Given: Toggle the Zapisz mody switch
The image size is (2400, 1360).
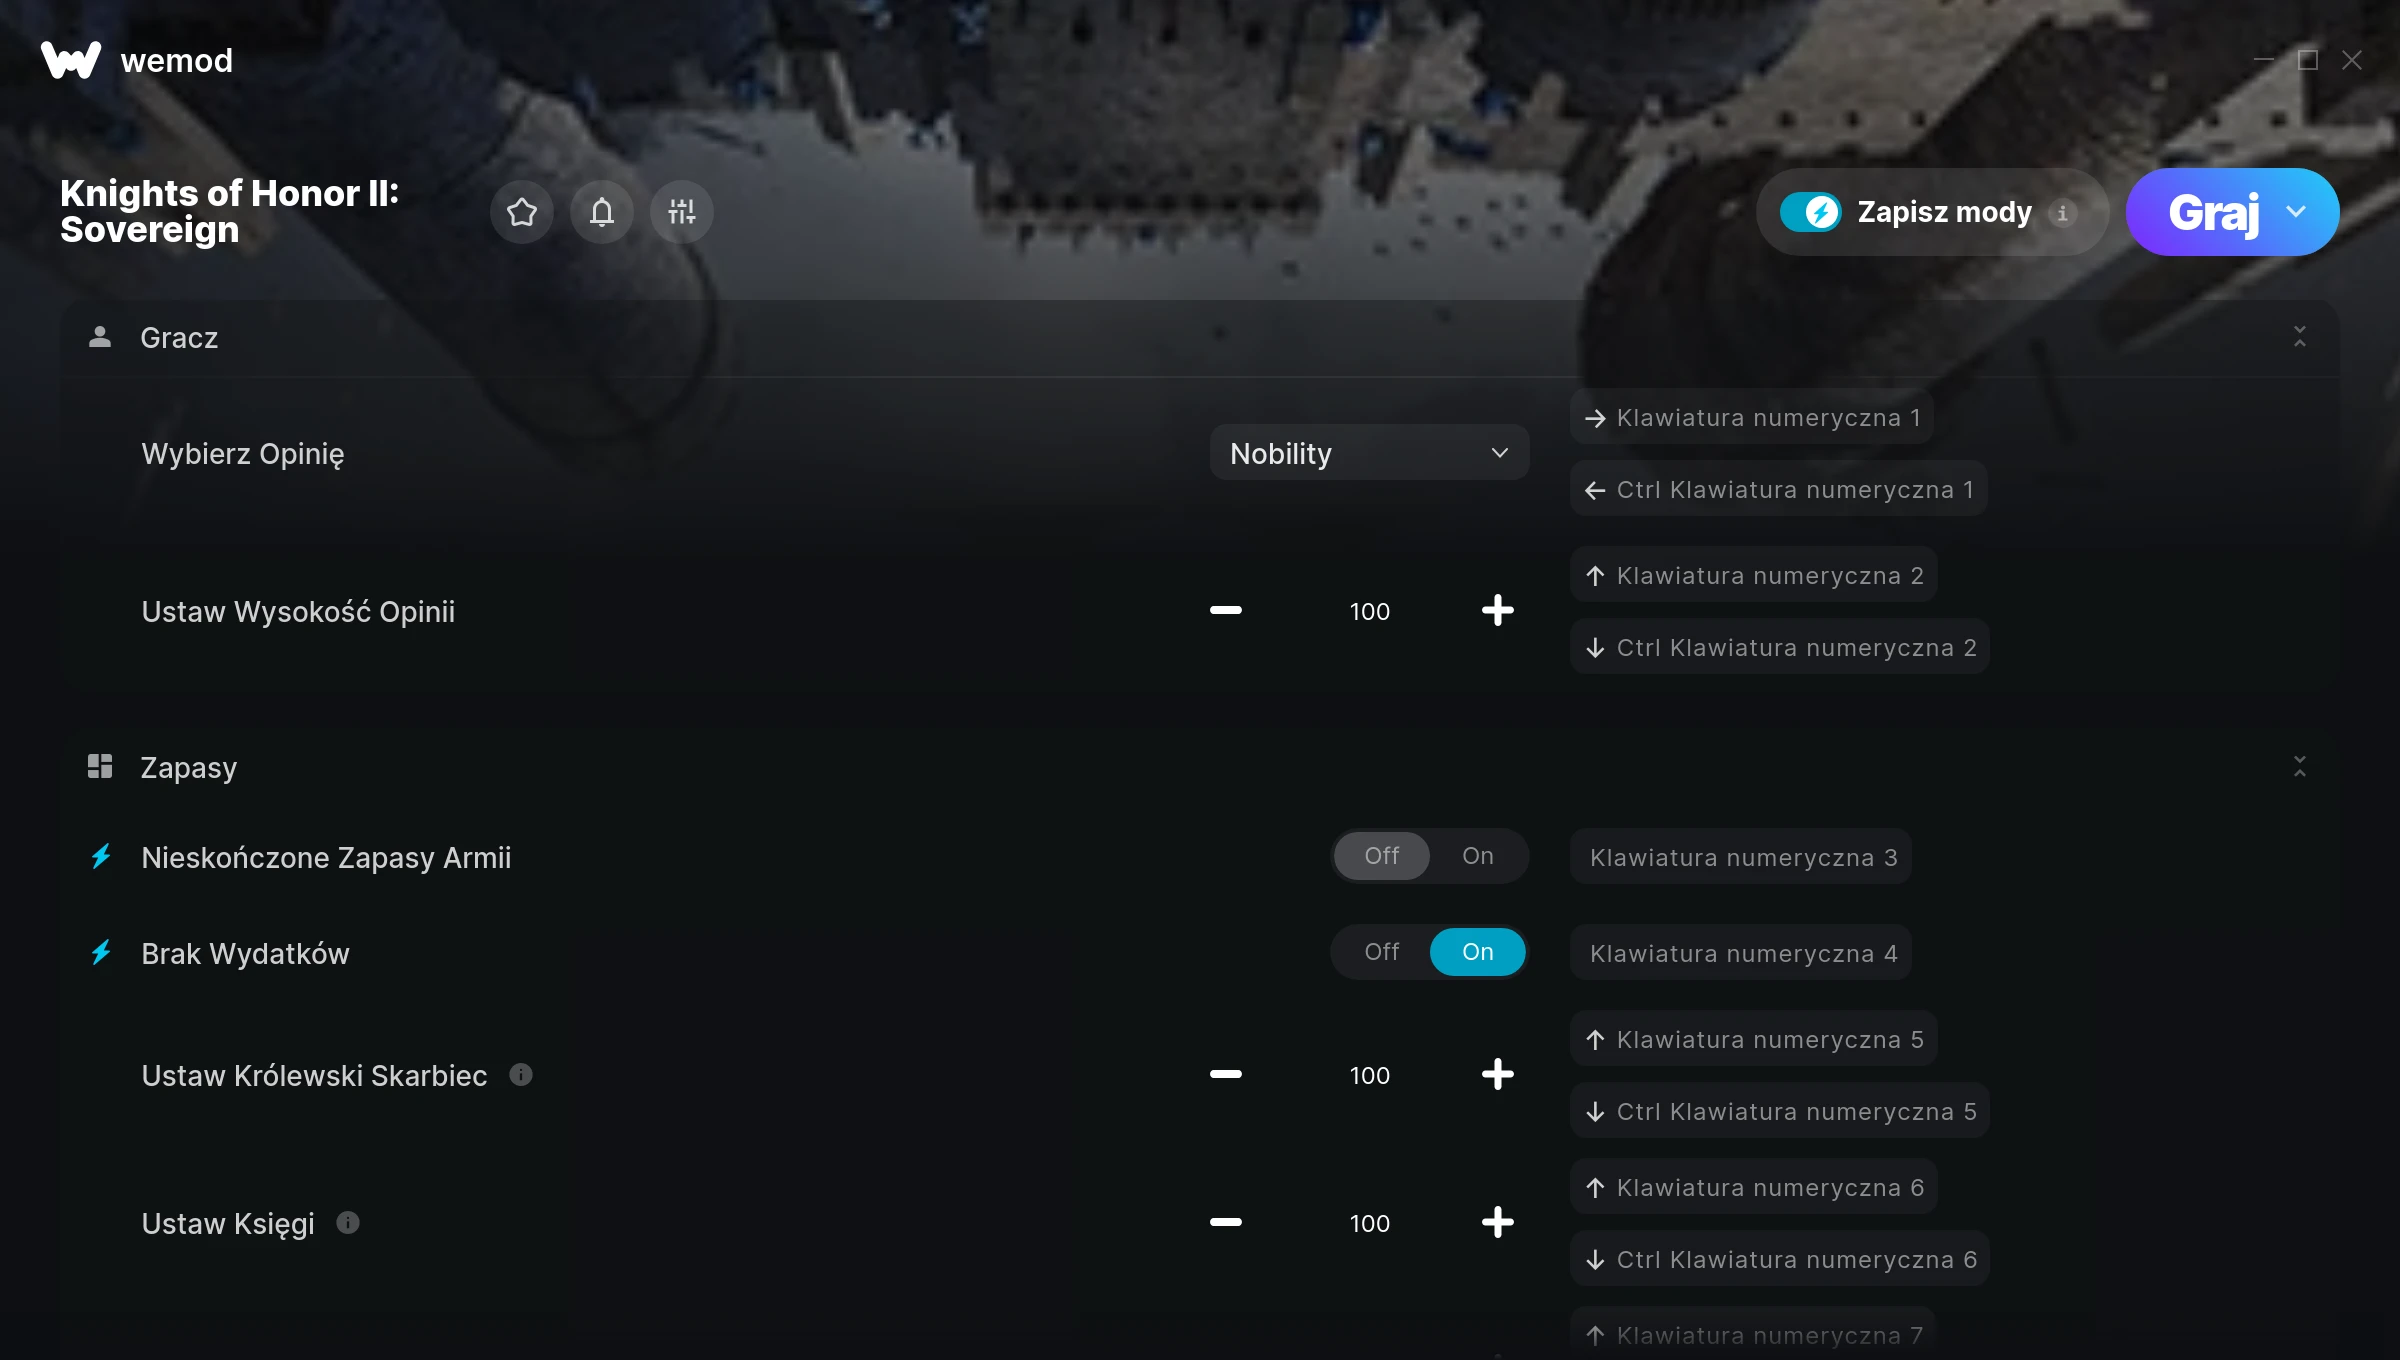Looking at the screenshot, I should coord(1810,212).
